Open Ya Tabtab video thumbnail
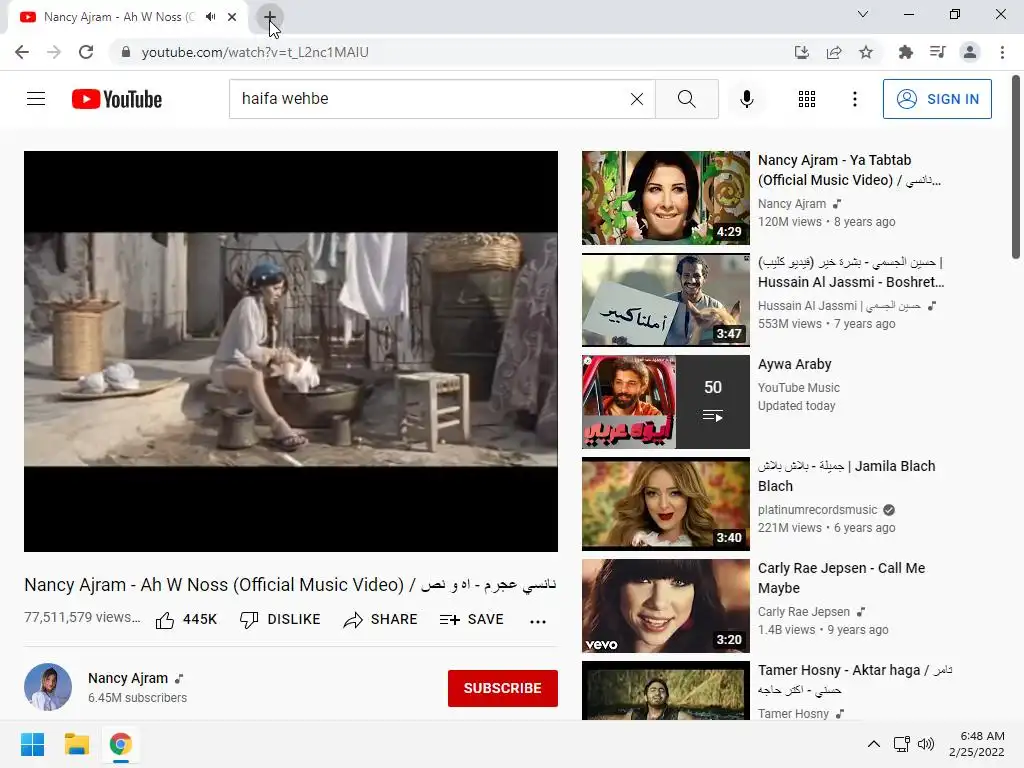Screen dimensions: 1024x768 tap(665, 198)
